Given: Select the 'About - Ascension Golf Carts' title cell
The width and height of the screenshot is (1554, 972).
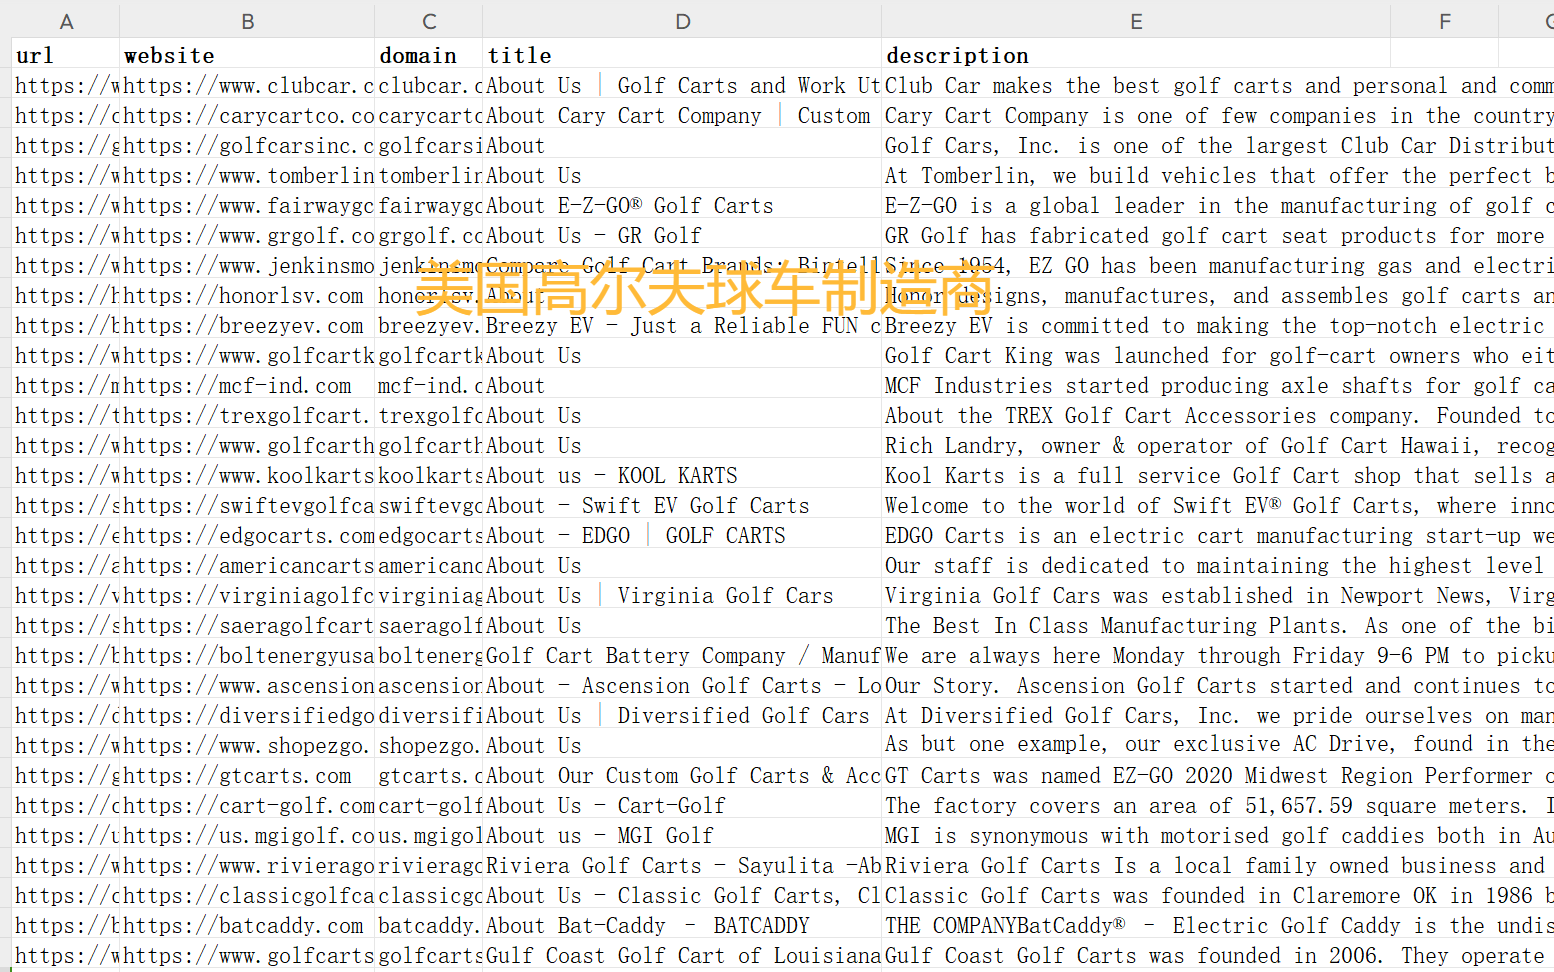Looking at the screenshot, I should (682, 685).
